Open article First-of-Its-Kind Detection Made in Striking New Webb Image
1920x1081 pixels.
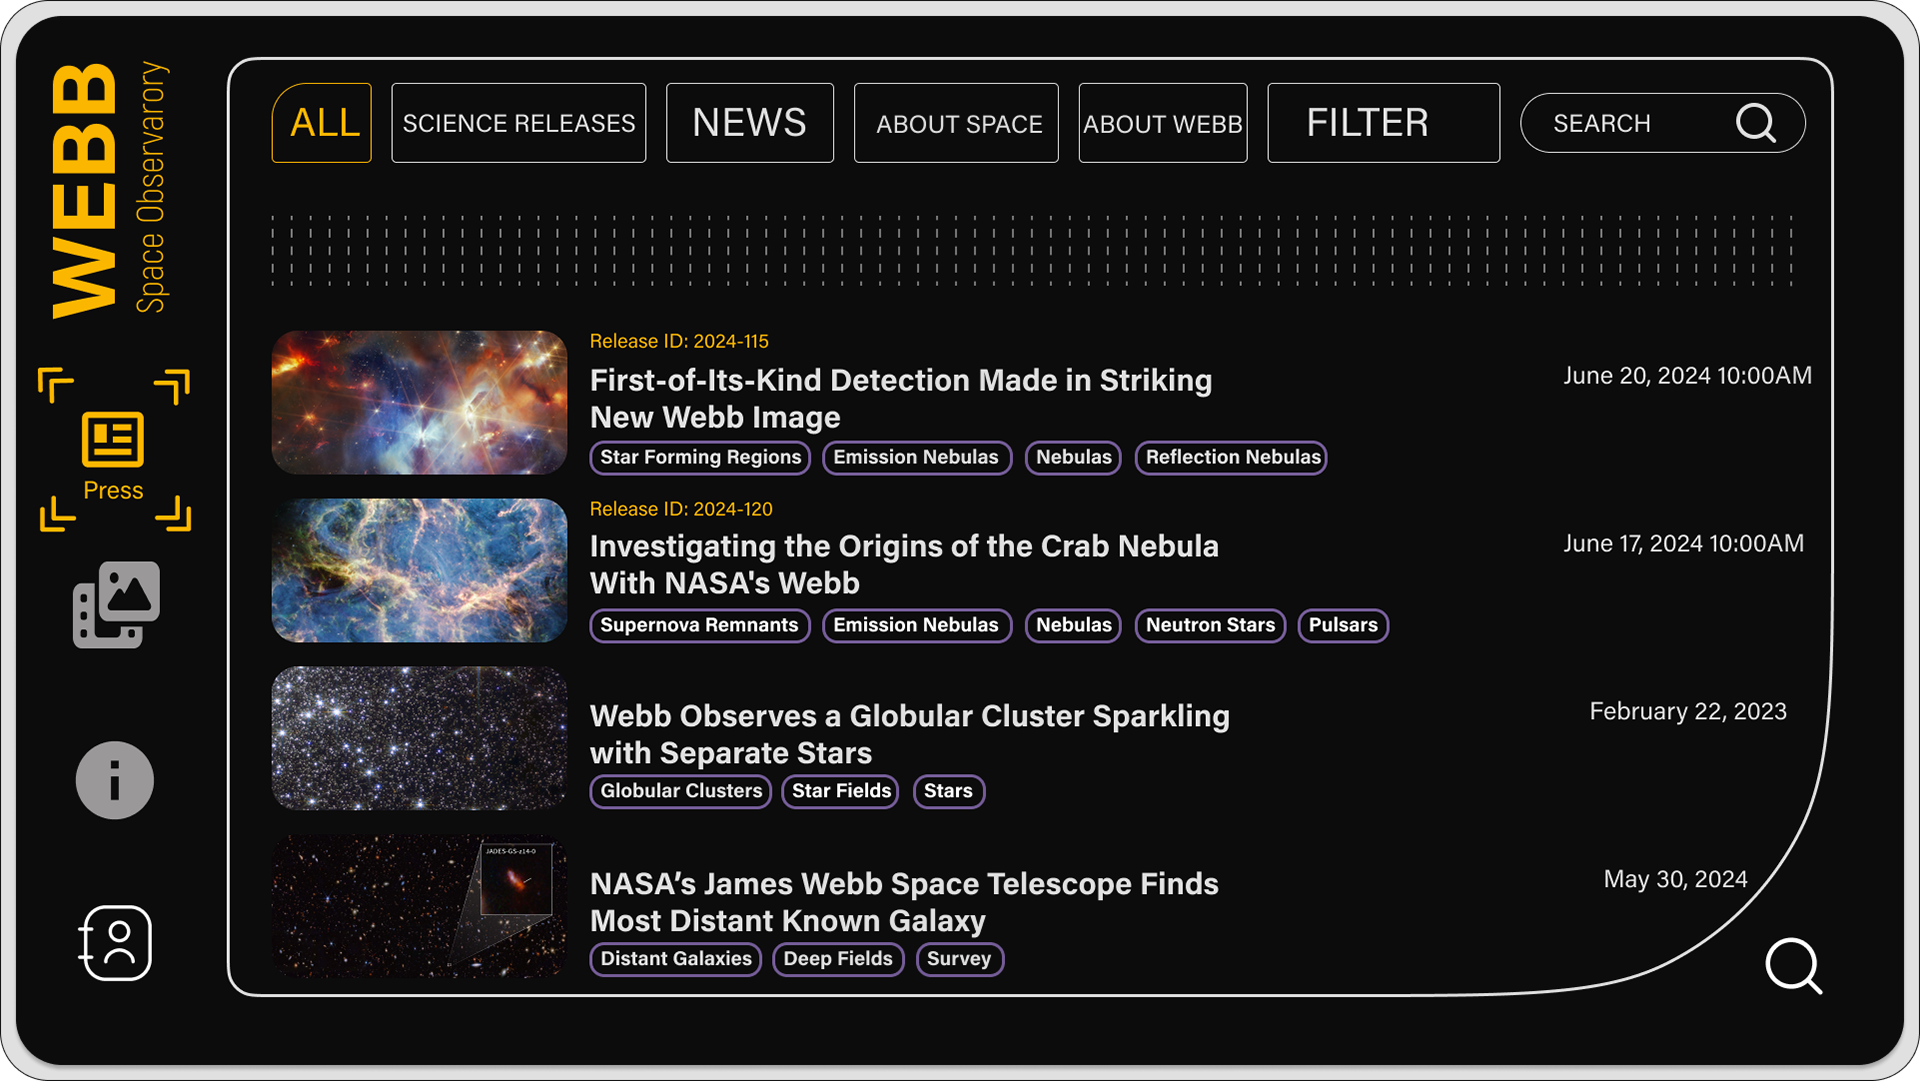(901, 398)
